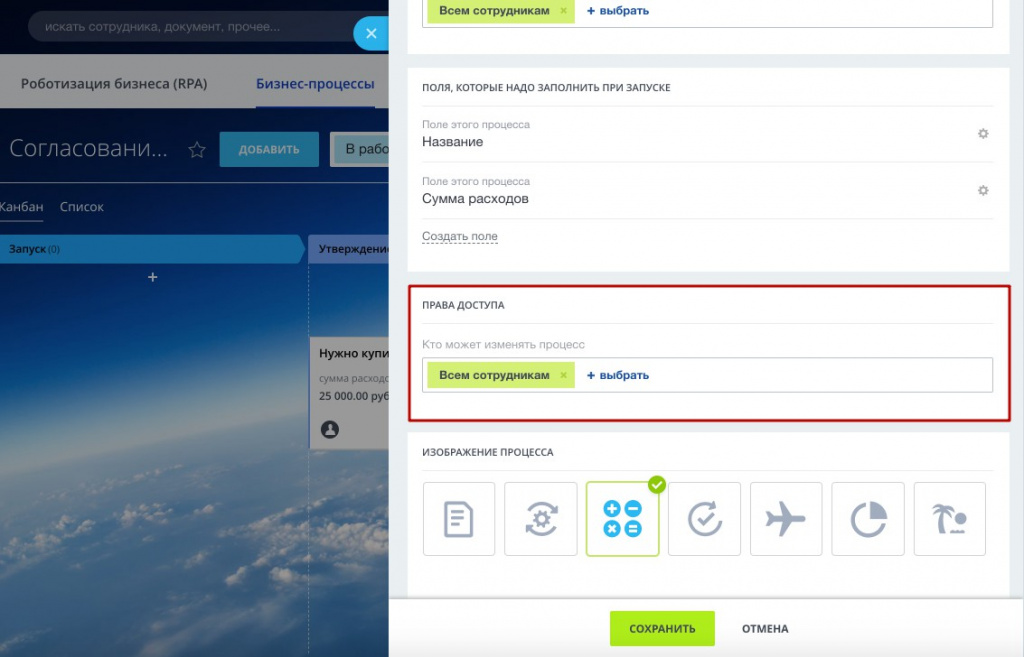Screen dimensions: 1024x657
Task: Switch to Роботизация бизнеса (RPA) tab
Action: [114, 84]
